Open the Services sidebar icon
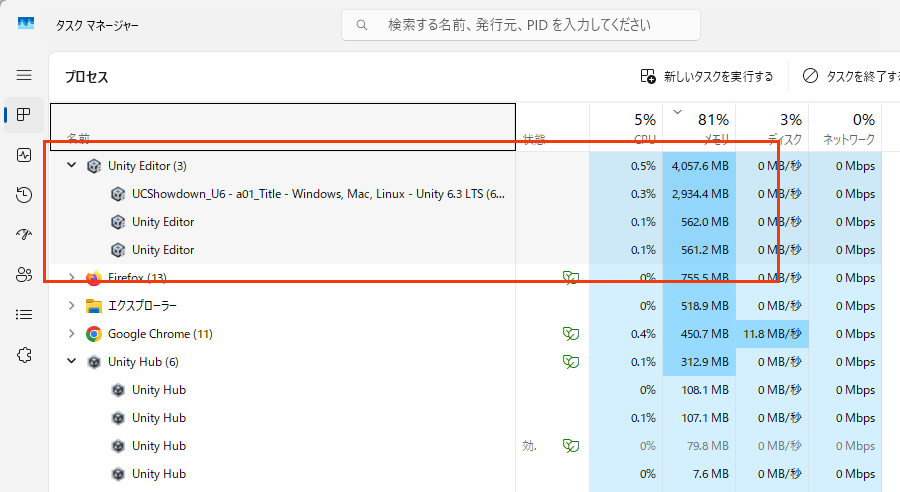 tap(24, 355)
